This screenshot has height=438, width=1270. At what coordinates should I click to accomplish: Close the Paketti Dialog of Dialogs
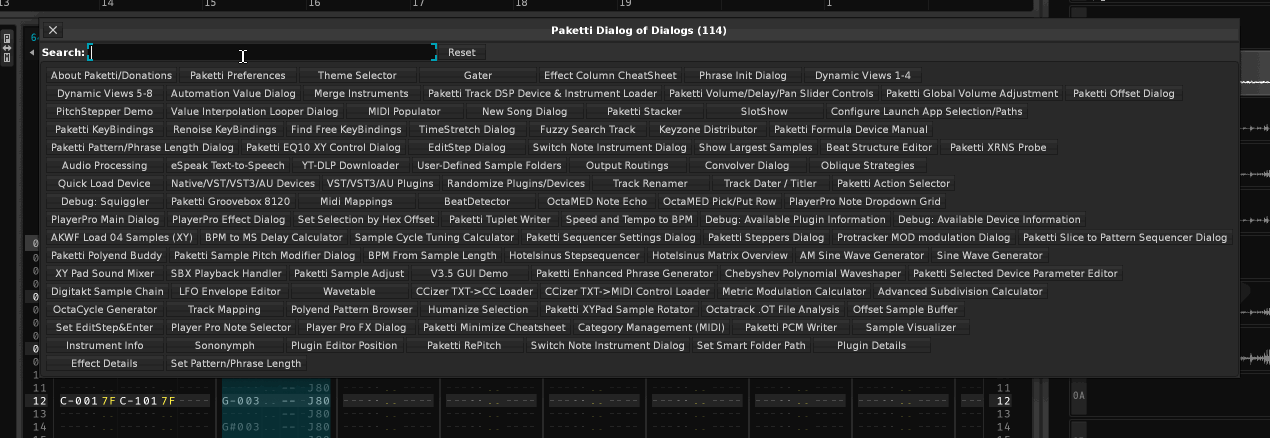click(x=53, y=31)
